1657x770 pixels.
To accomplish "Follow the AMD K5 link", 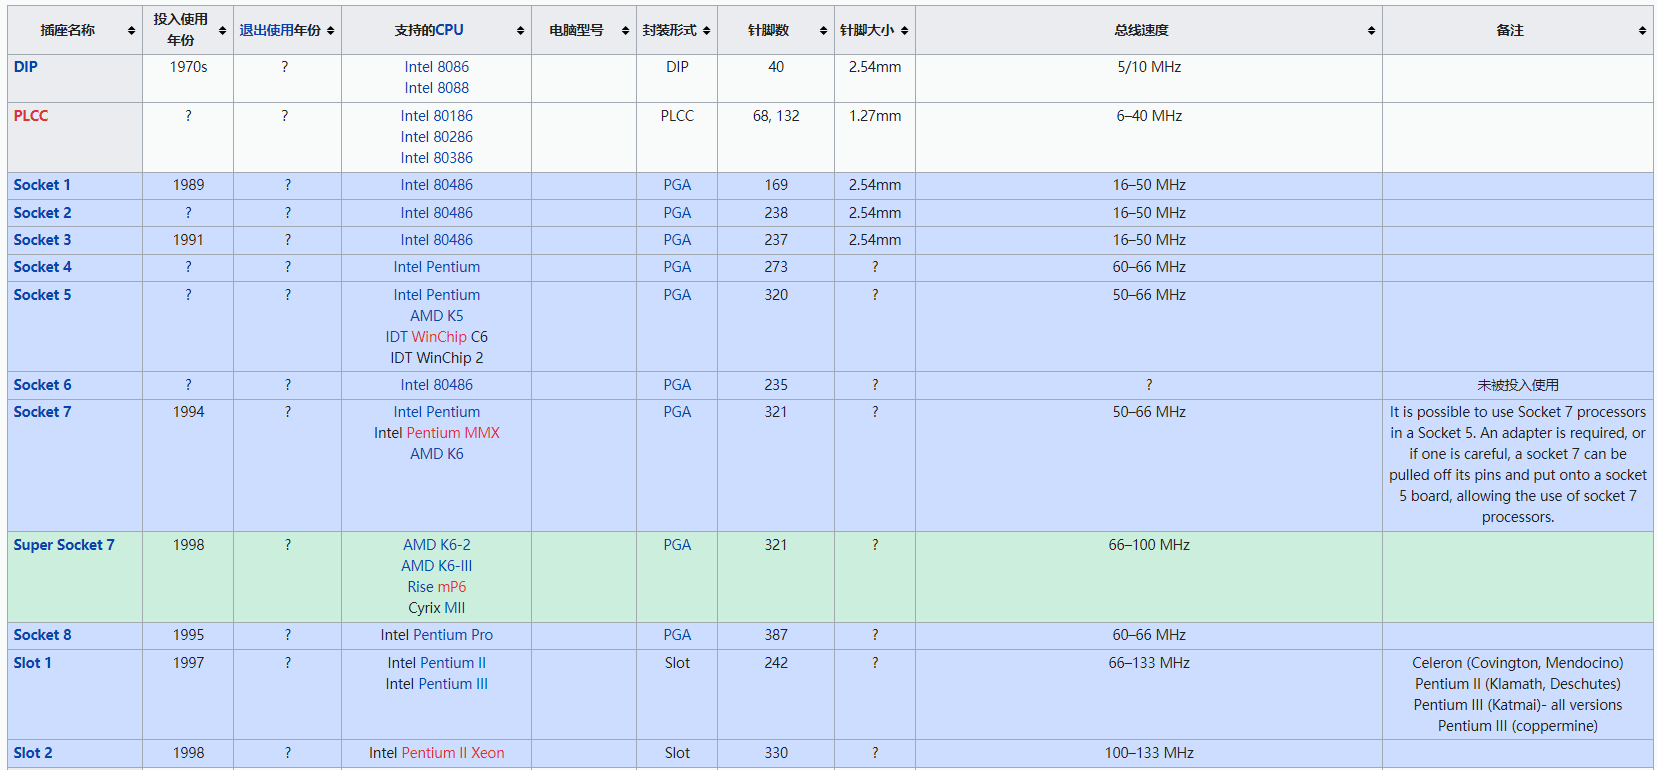I will [x=437, y=316].
